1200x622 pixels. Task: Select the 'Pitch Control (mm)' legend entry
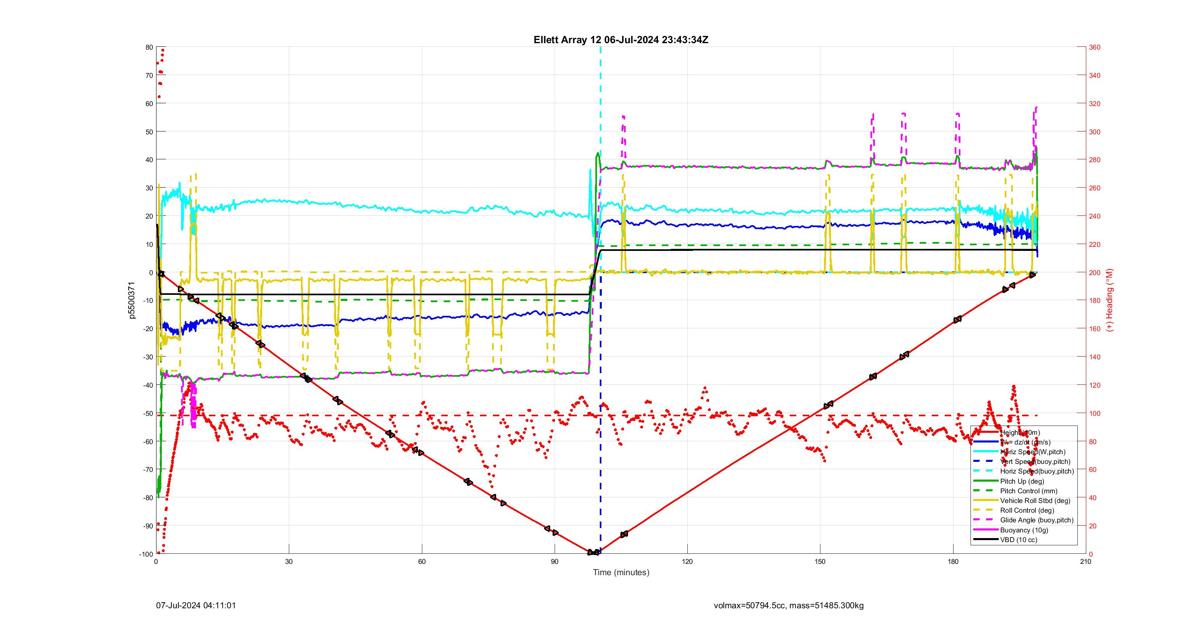coord(1029,491)
